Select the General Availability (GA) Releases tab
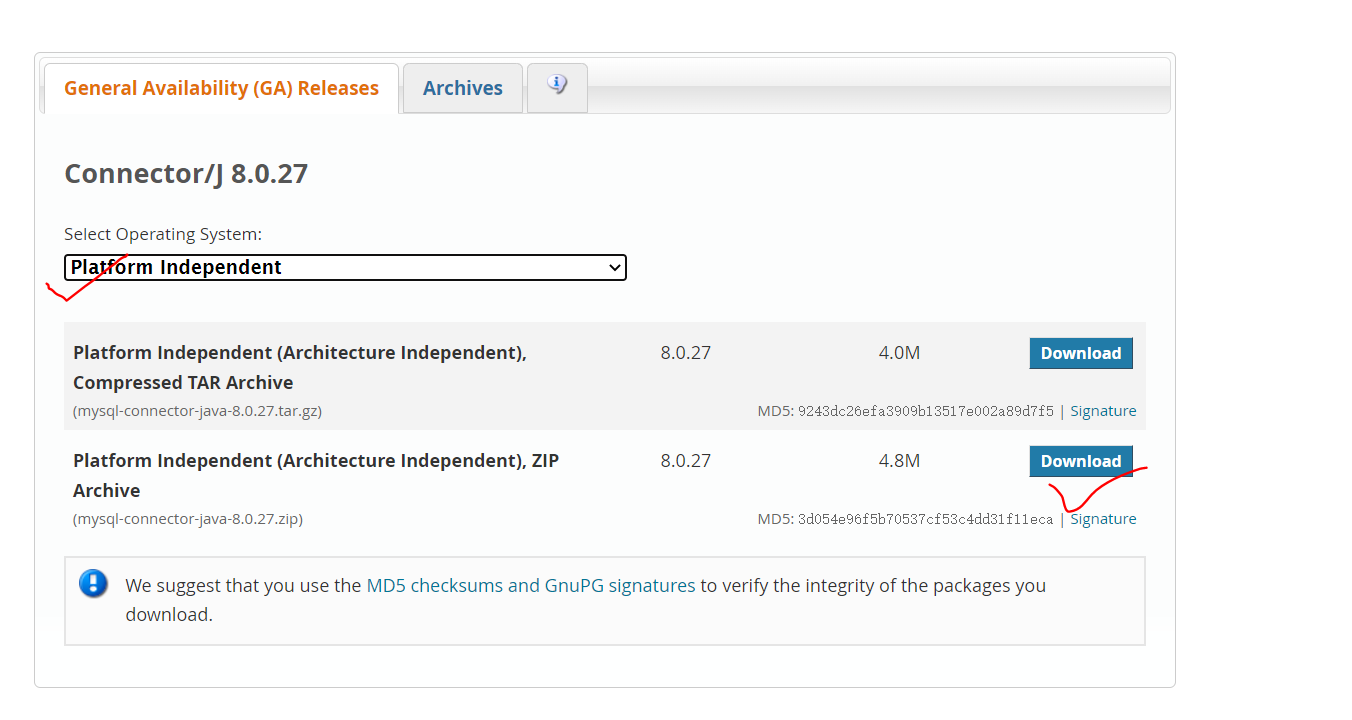 pos(219,88)
